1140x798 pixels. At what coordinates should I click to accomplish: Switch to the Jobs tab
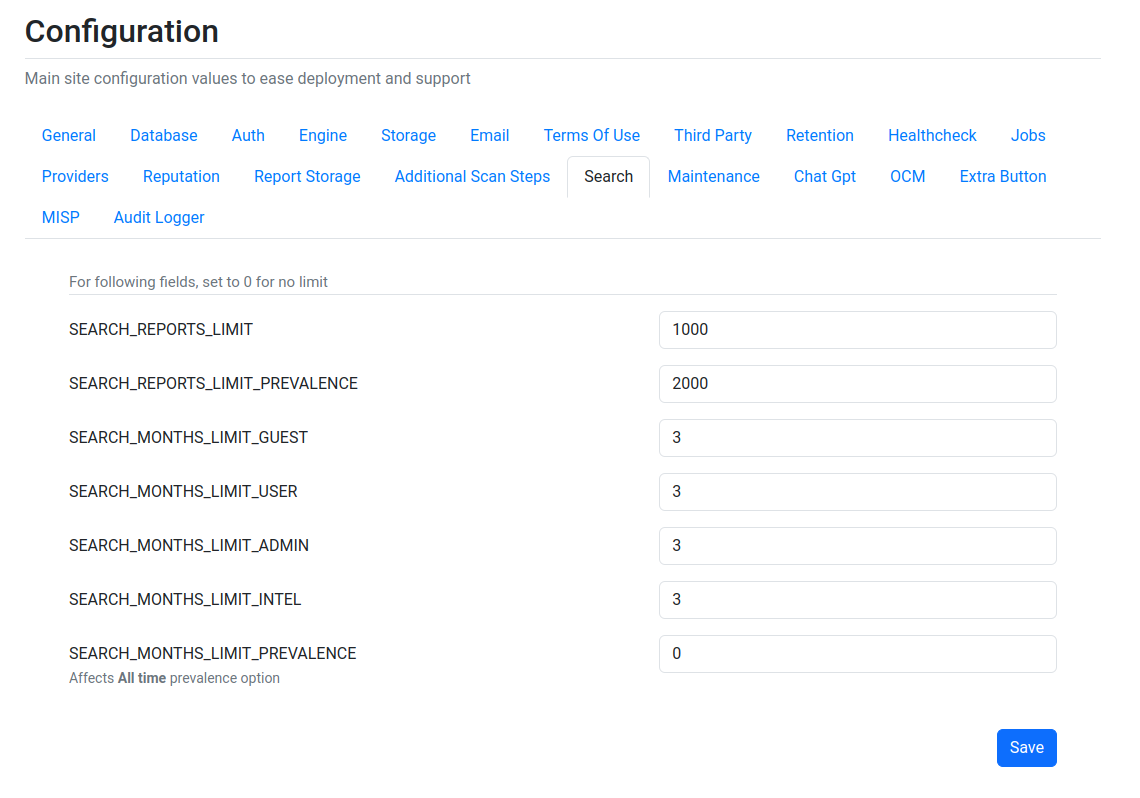point(1028,136)
